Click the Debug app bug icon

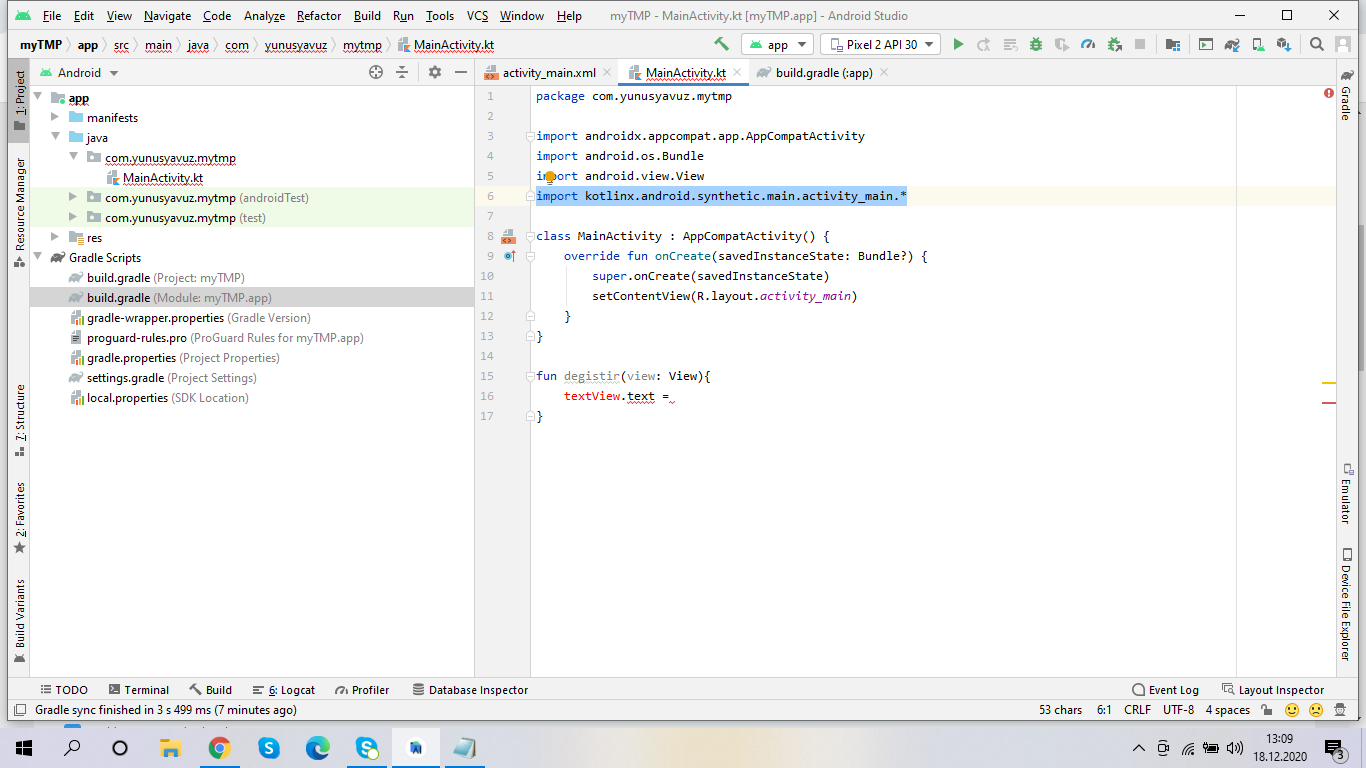[x=1036, y=44]
